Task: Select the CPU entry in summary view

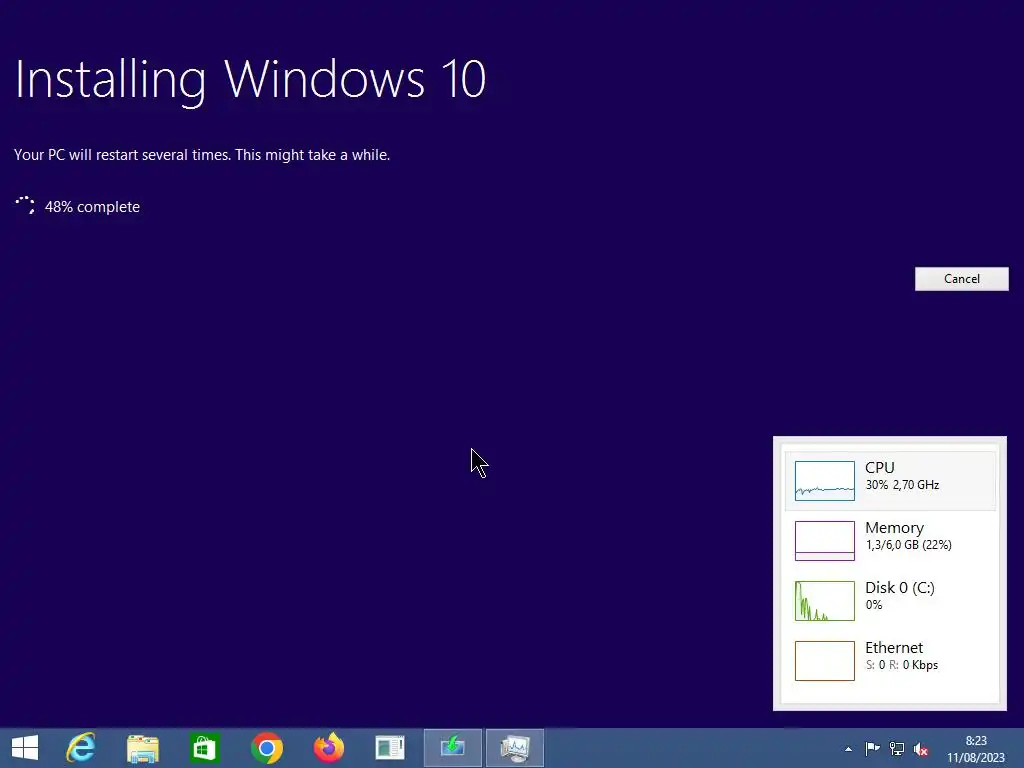Action: coord(890,481)
